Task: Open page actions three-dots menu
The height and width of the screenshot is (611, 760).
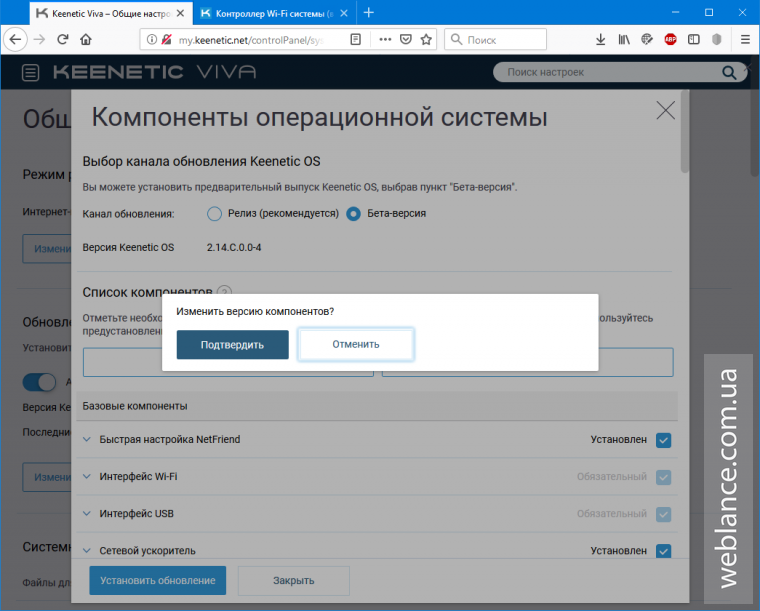Action: click(x=385, y=39)
